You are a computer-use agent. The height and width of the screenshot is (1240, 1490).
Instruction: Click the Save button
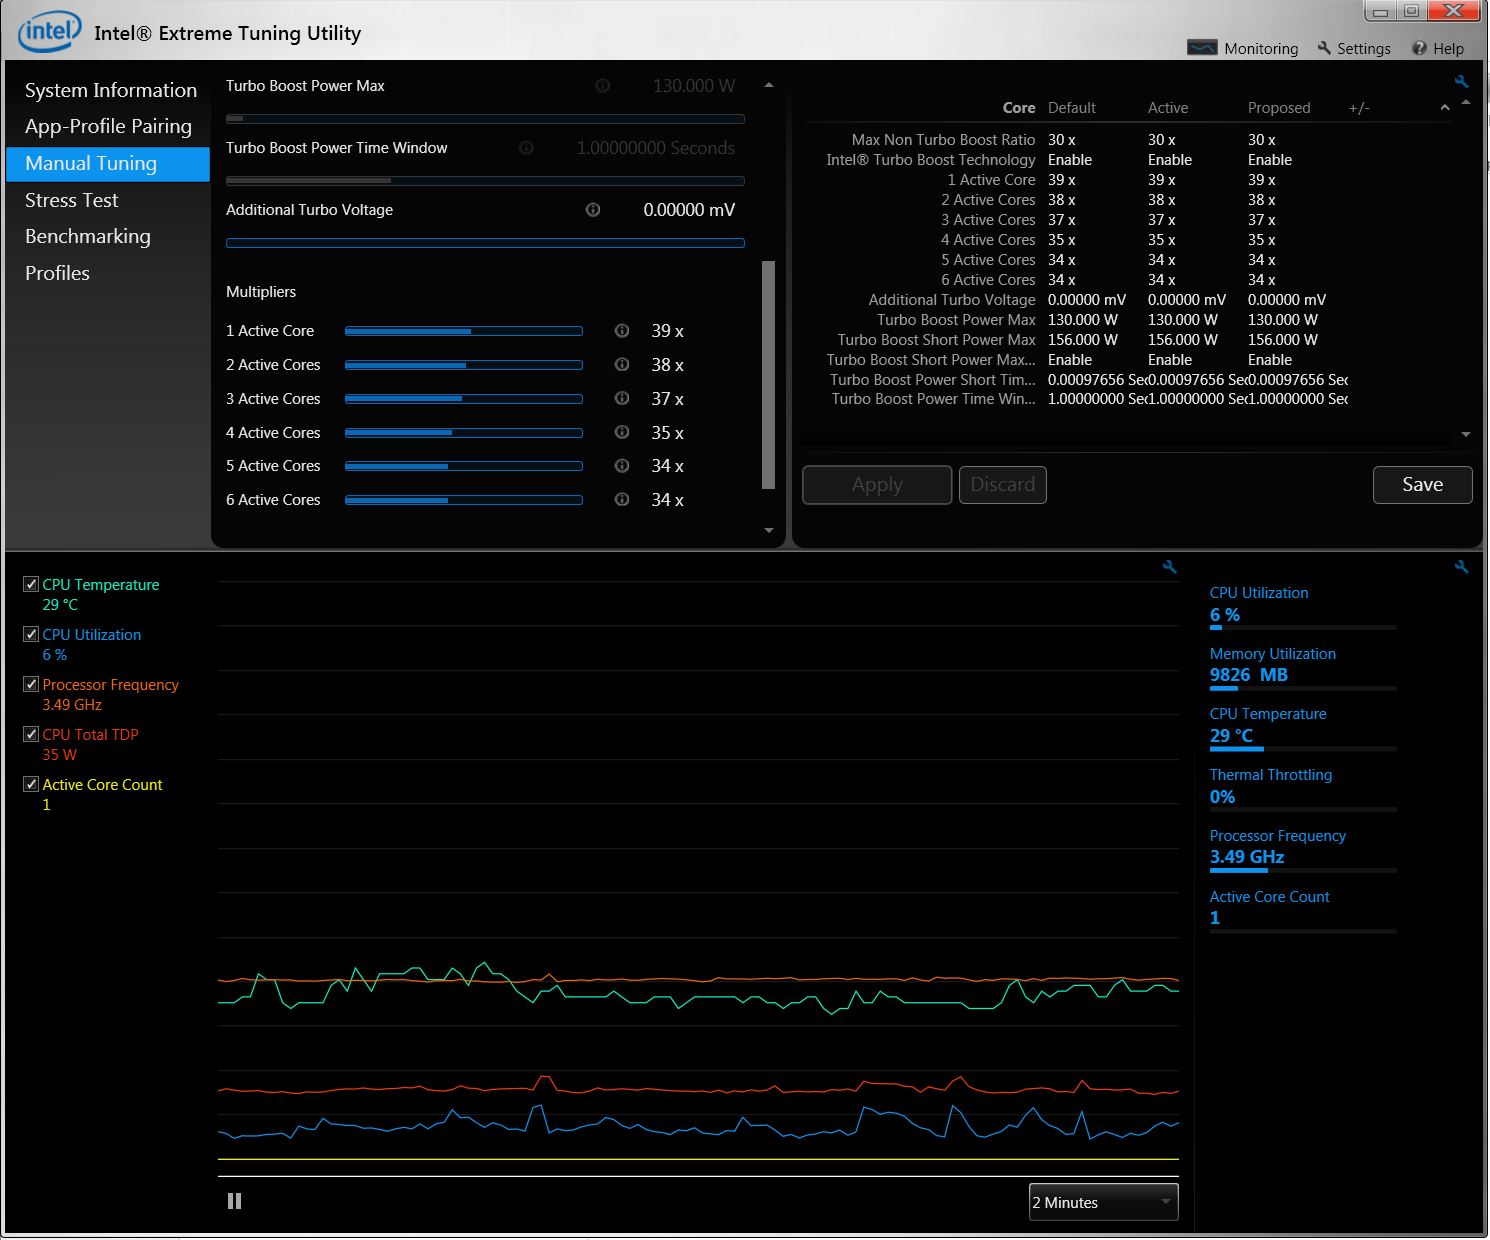[1421, 485]
